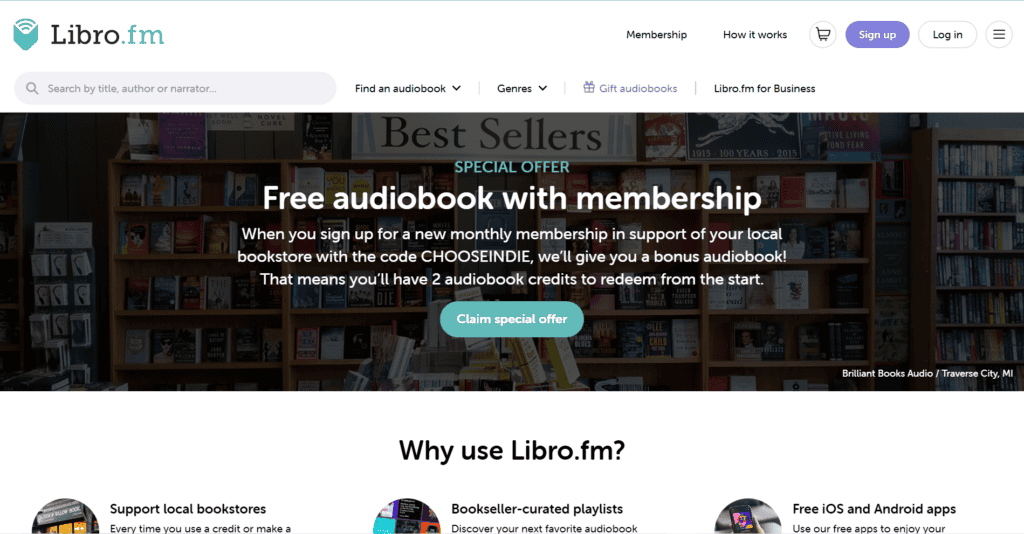The image size is (1024, 534).
Task: Open the How it works page
Action: pos(754,35)
